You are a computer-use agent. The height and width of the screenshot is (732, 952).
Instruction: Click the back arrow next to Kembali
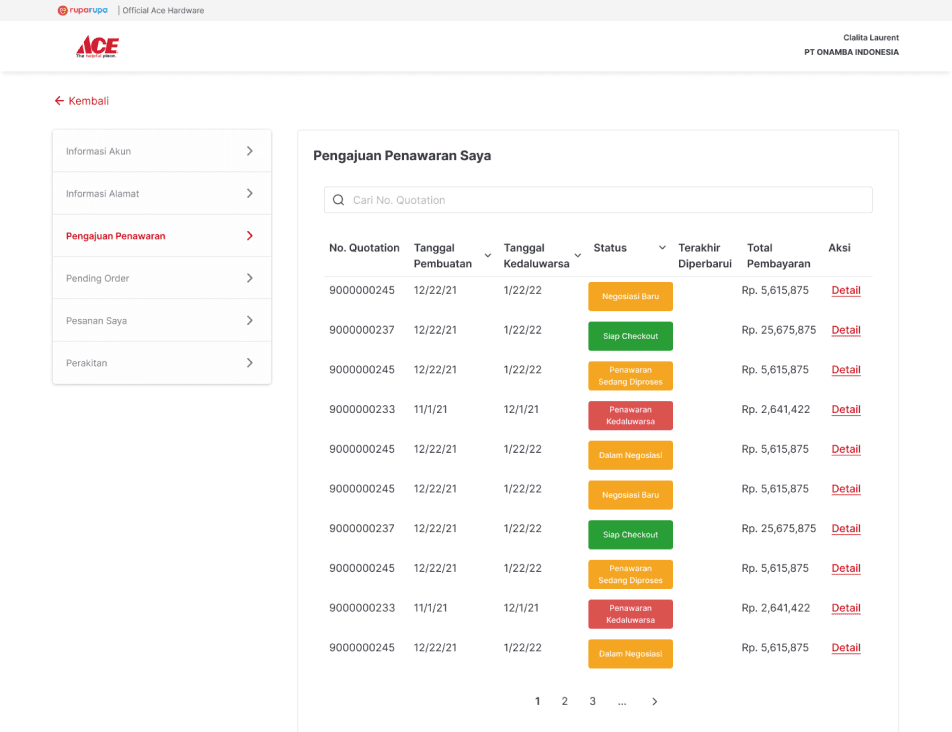point(59,101)
